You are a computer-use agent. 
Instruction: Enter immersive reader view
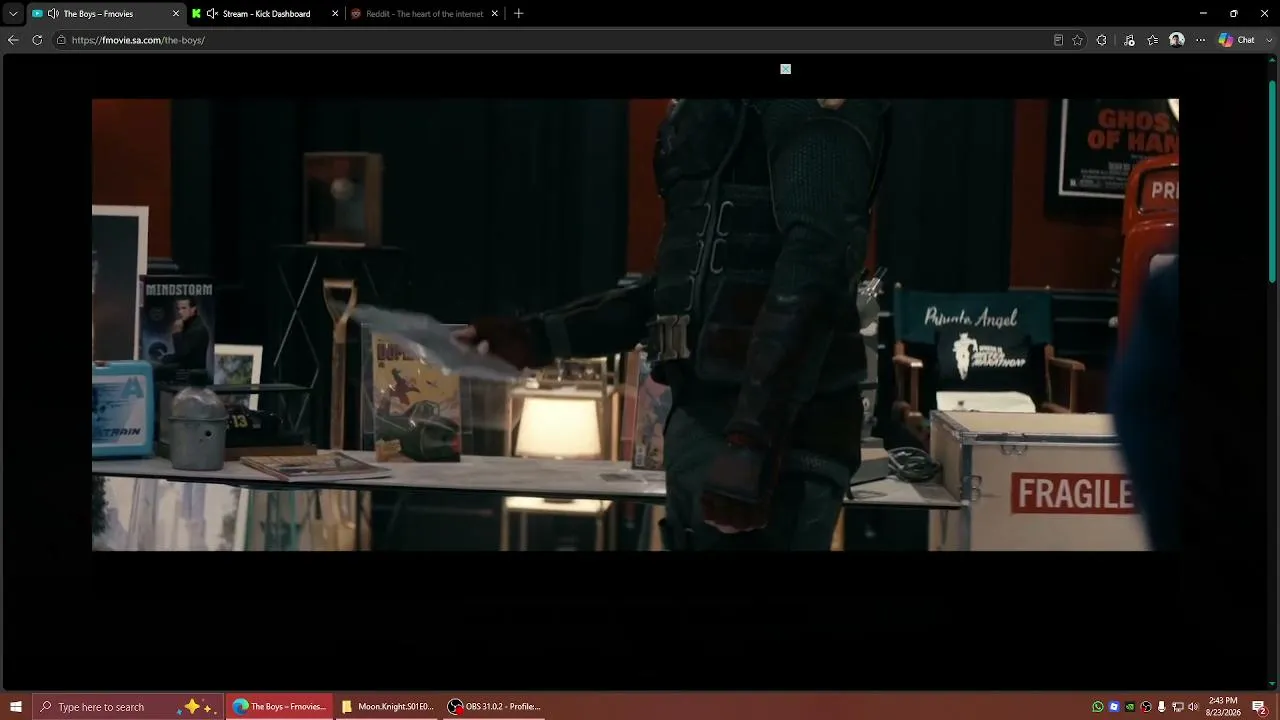(x=1058, y=40)
